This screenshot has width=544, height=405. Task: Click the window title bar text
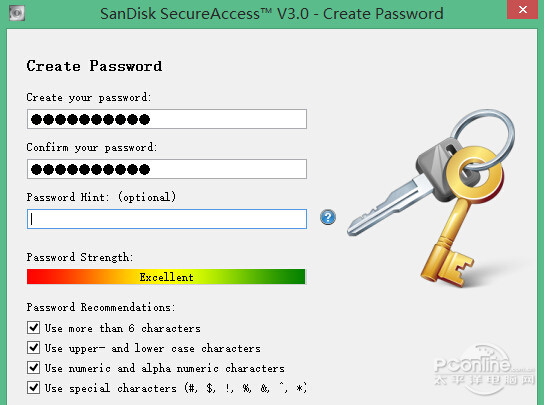pyautogui.click(x=272, y=14)
